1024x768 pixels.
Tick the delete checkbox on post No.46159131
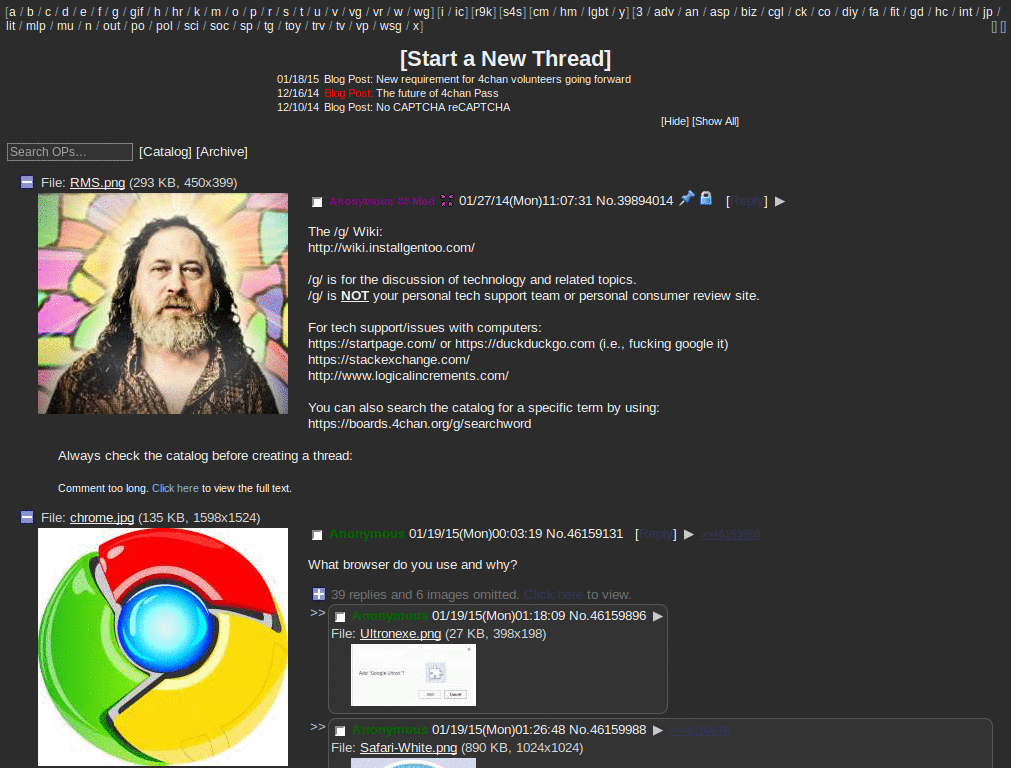point(317,534)
